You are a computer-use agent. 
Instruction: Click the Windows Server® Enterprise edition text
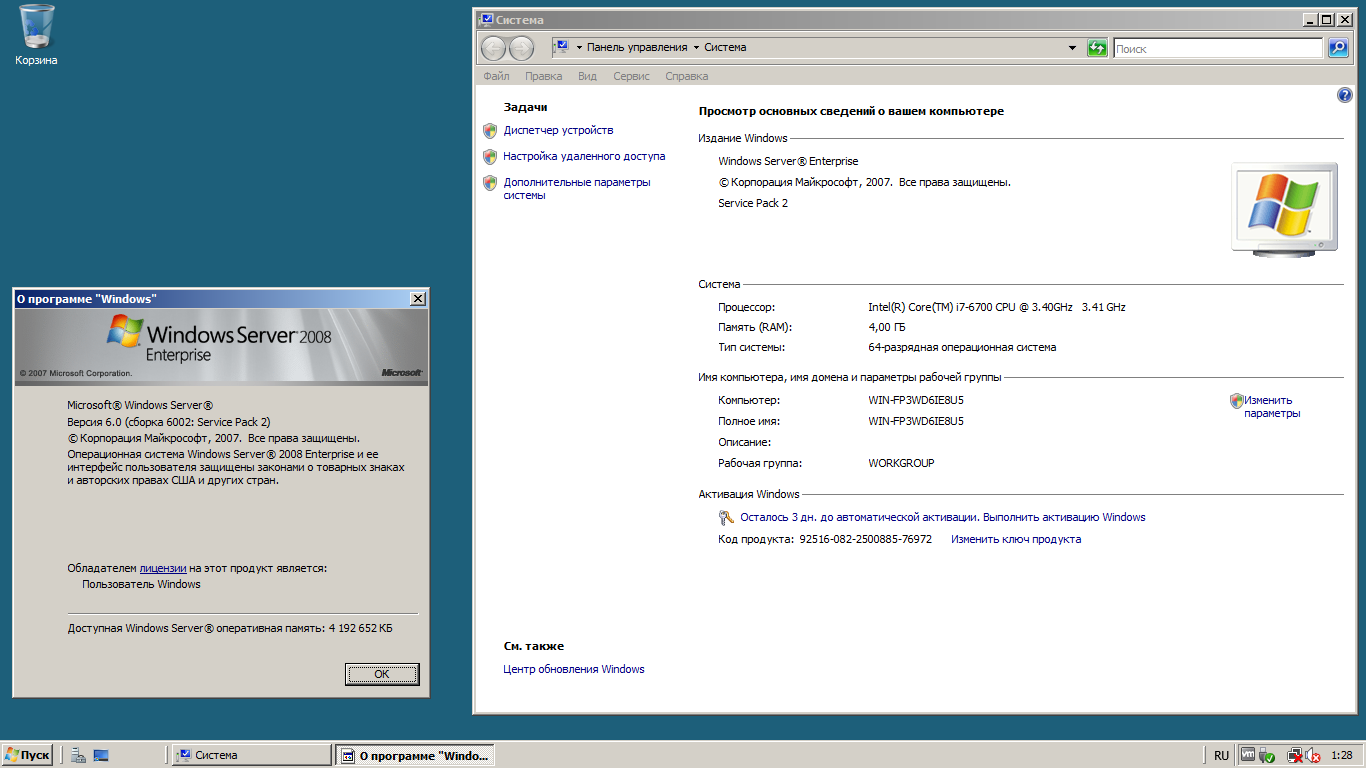(788, 162)
